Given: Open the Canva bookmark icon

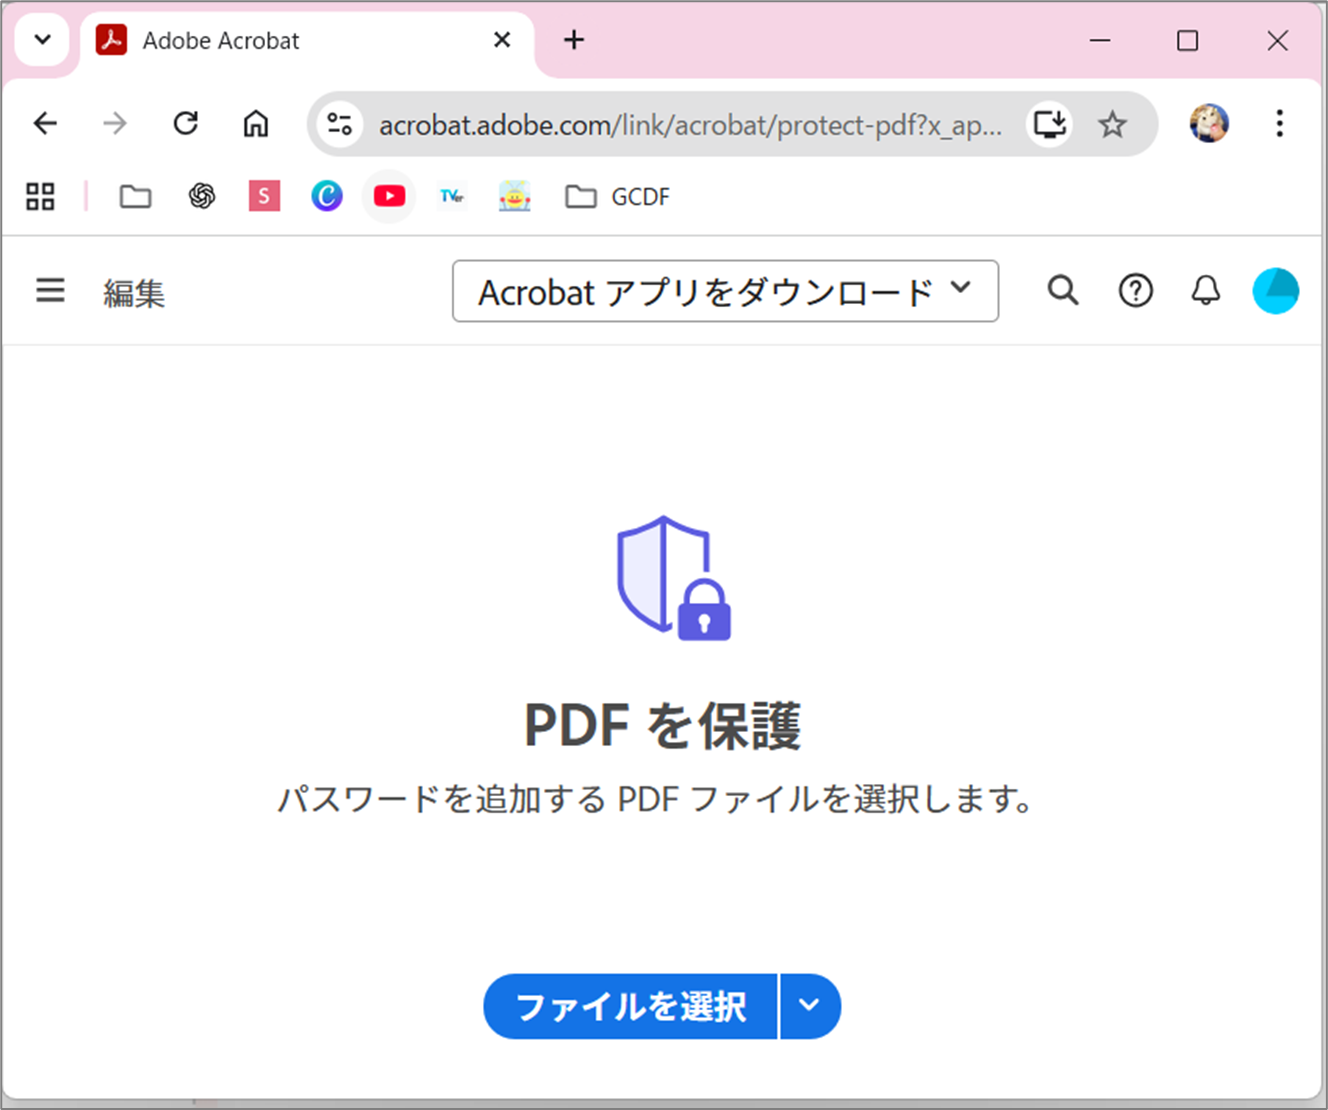Looking at the screenshot, I should pyautogui.click(x=326, y=196).
